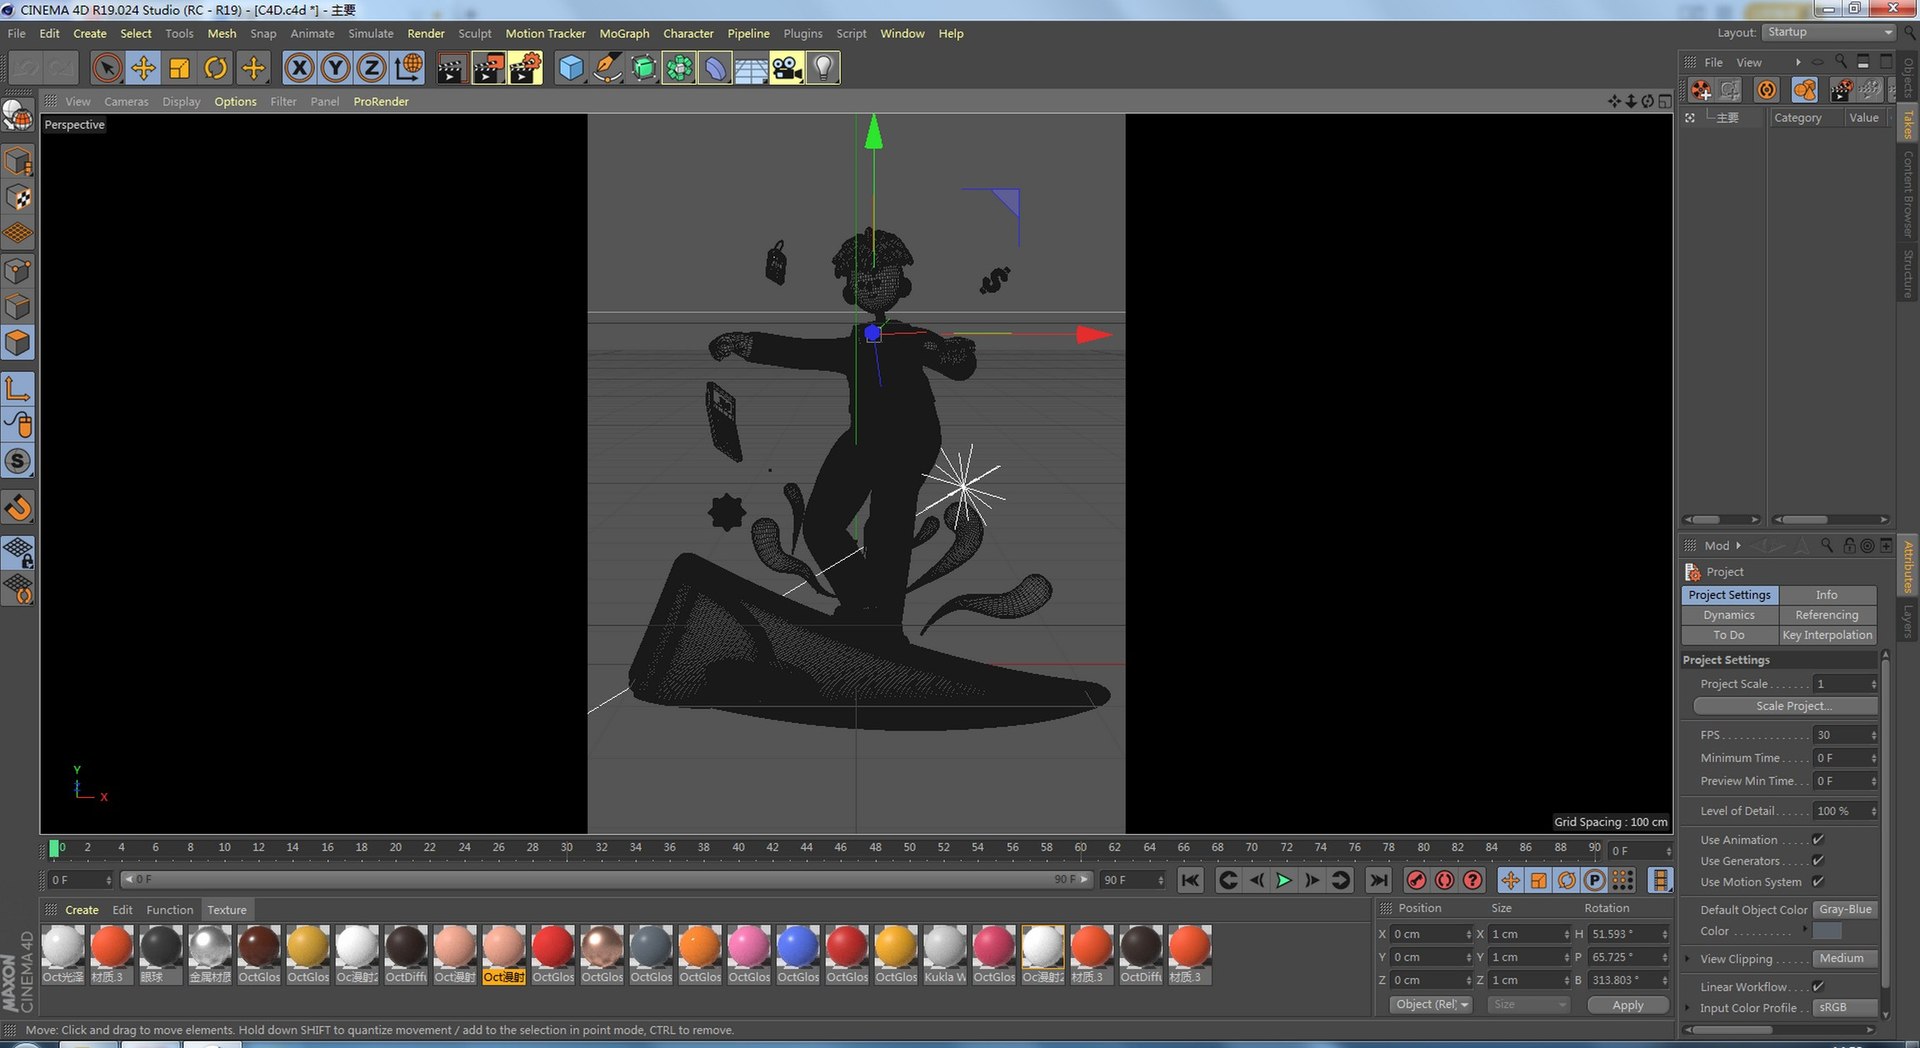1920x1048 pixels.
Task: Uncheck Use Animation checkbox
Action: coord(1818,840)
